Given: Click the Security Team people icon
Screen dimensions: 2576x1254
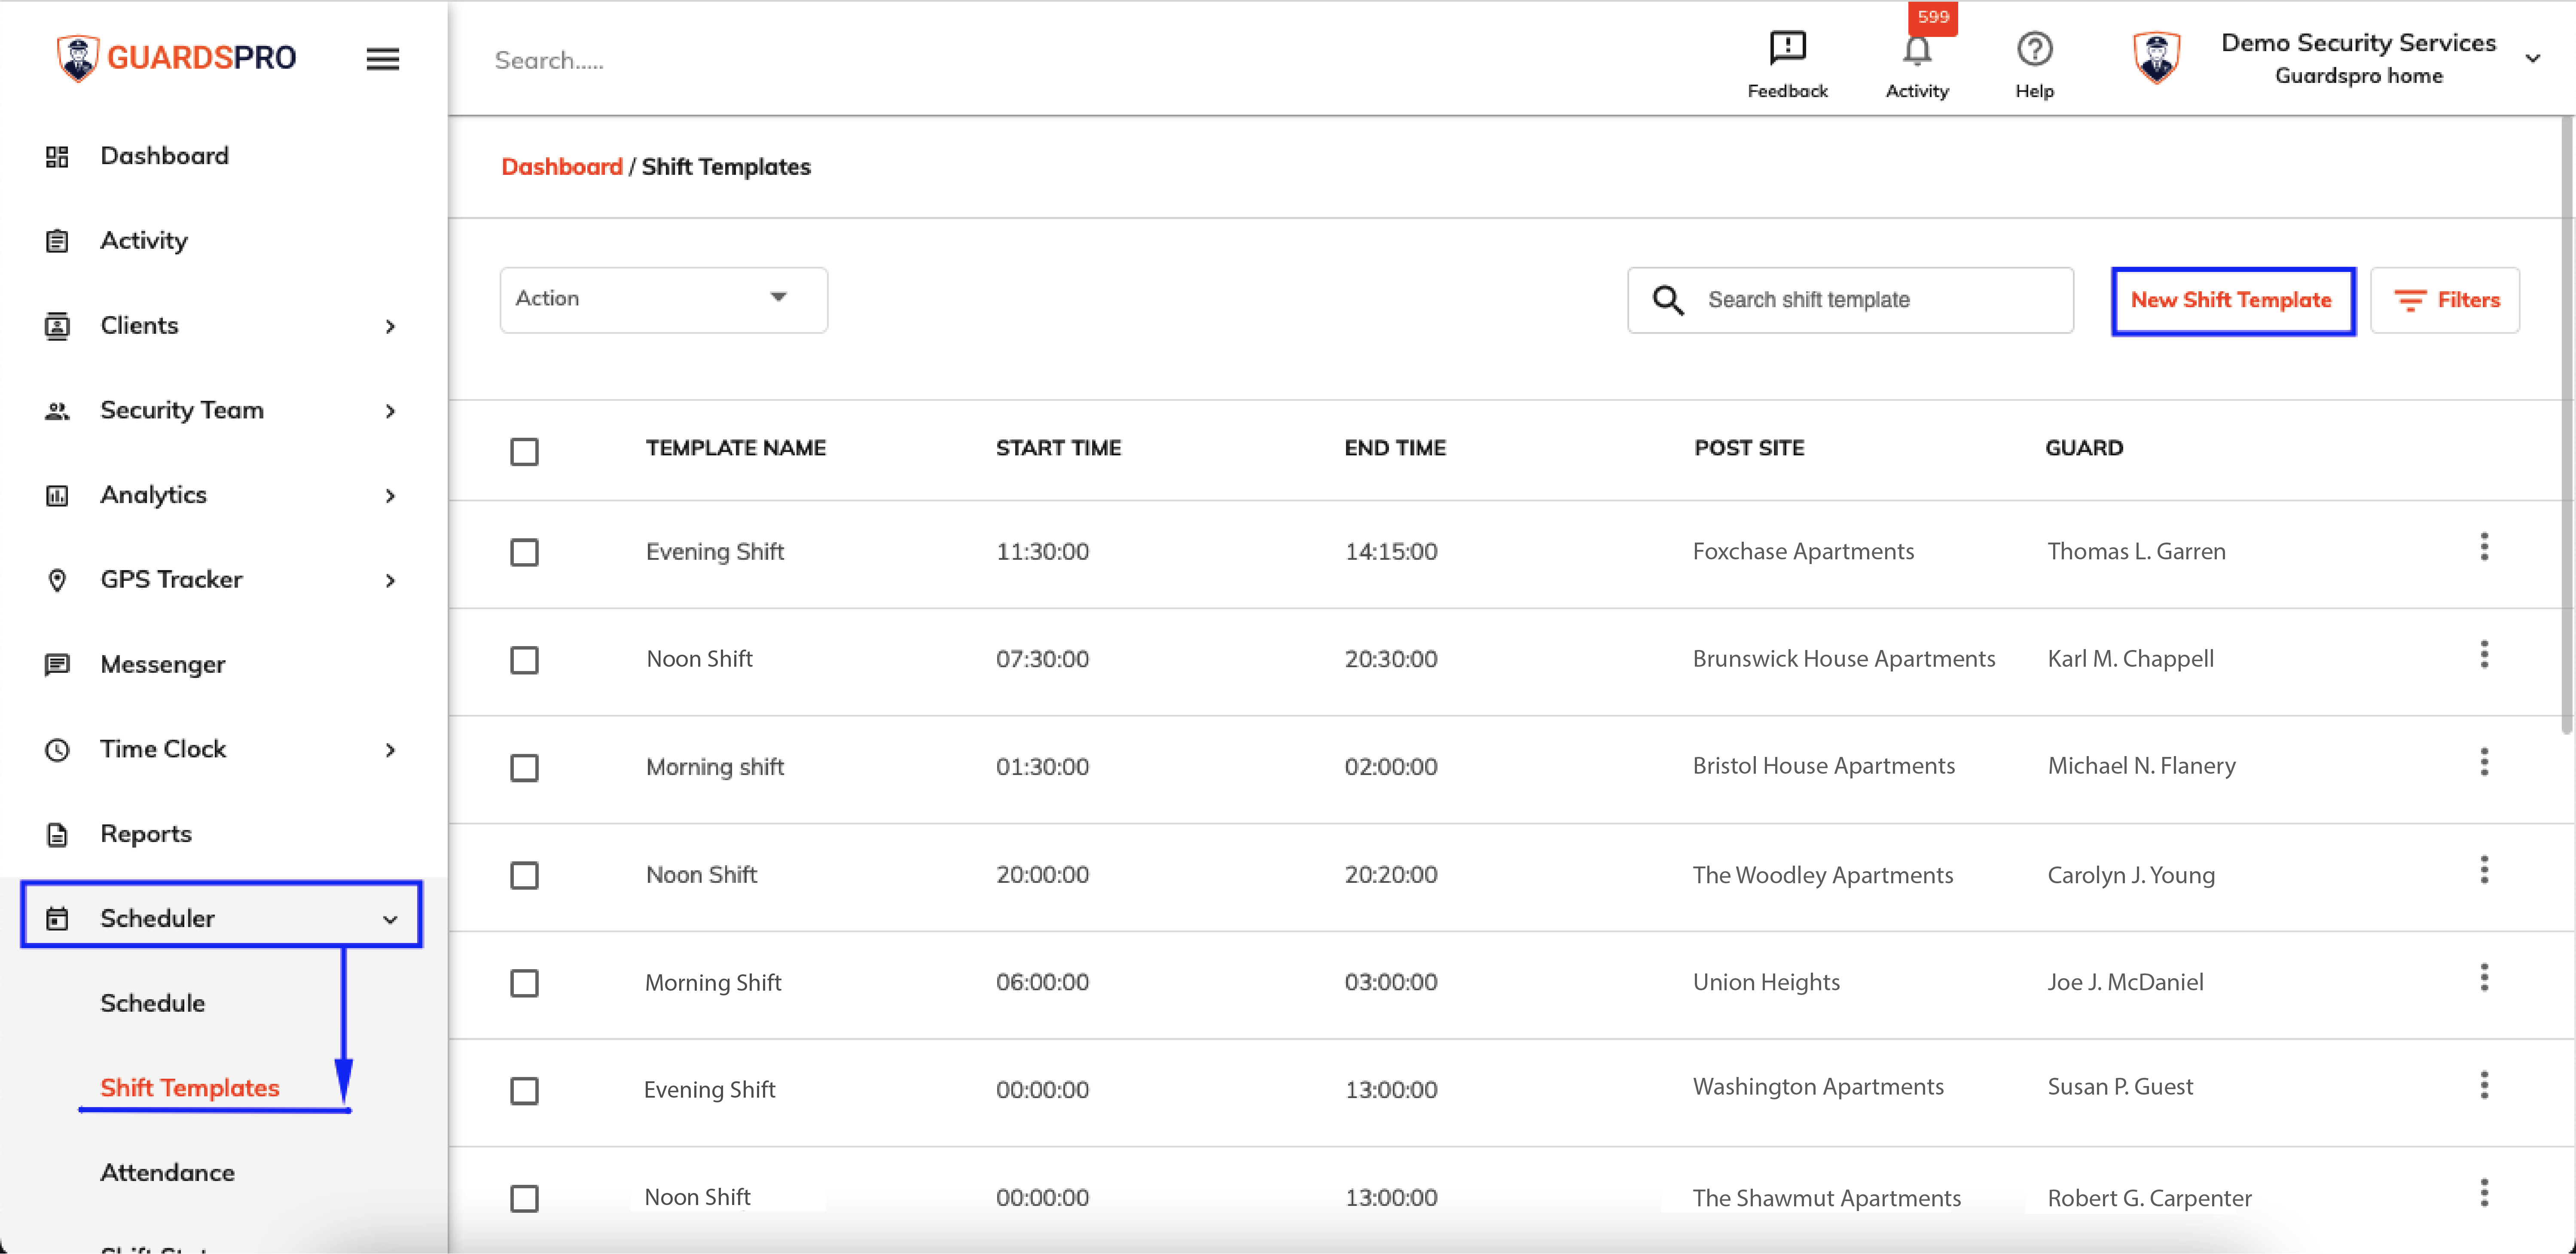Looking at the screenshot, I should 57,411.
